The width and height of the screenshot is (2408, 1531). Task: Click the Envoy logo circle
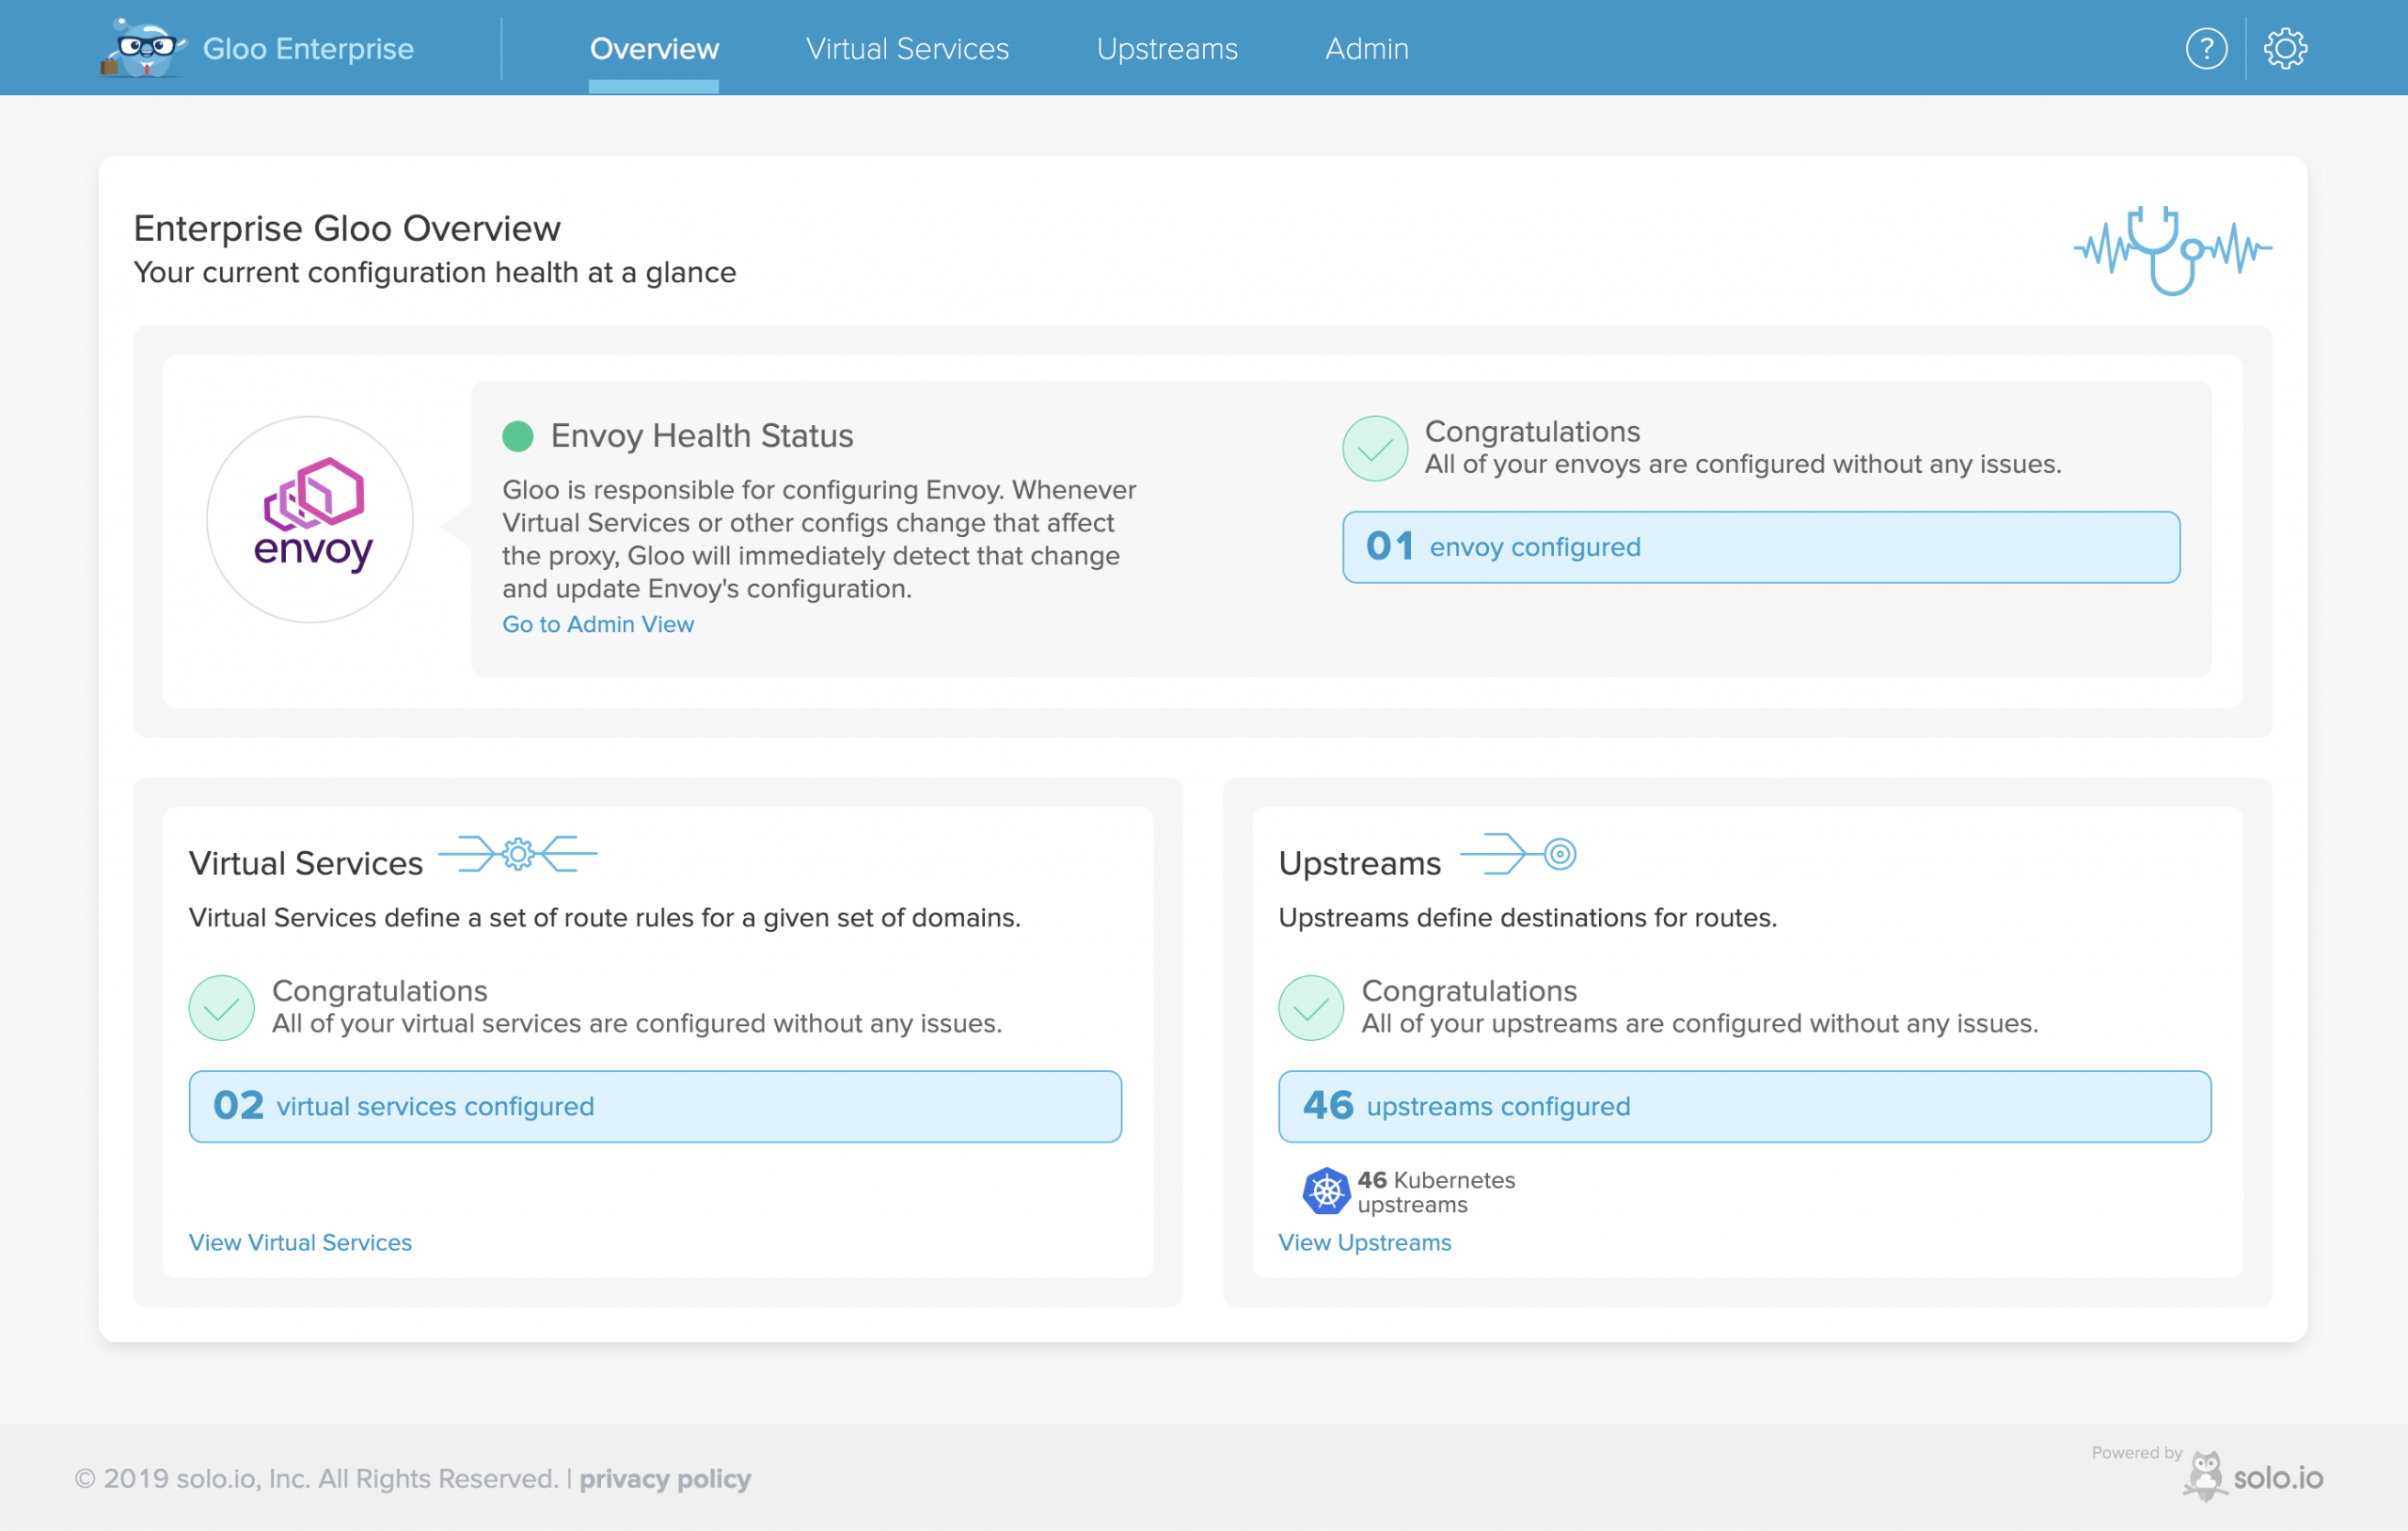[310, 519]
